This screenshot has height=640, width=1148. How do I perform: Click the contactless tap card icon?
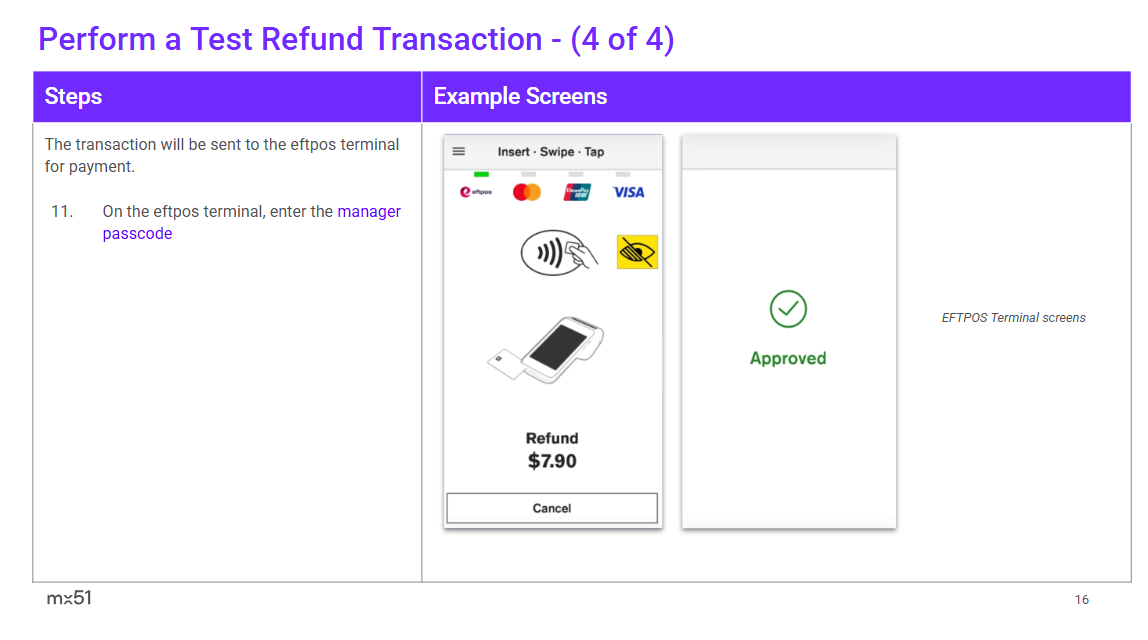point(559,253)
